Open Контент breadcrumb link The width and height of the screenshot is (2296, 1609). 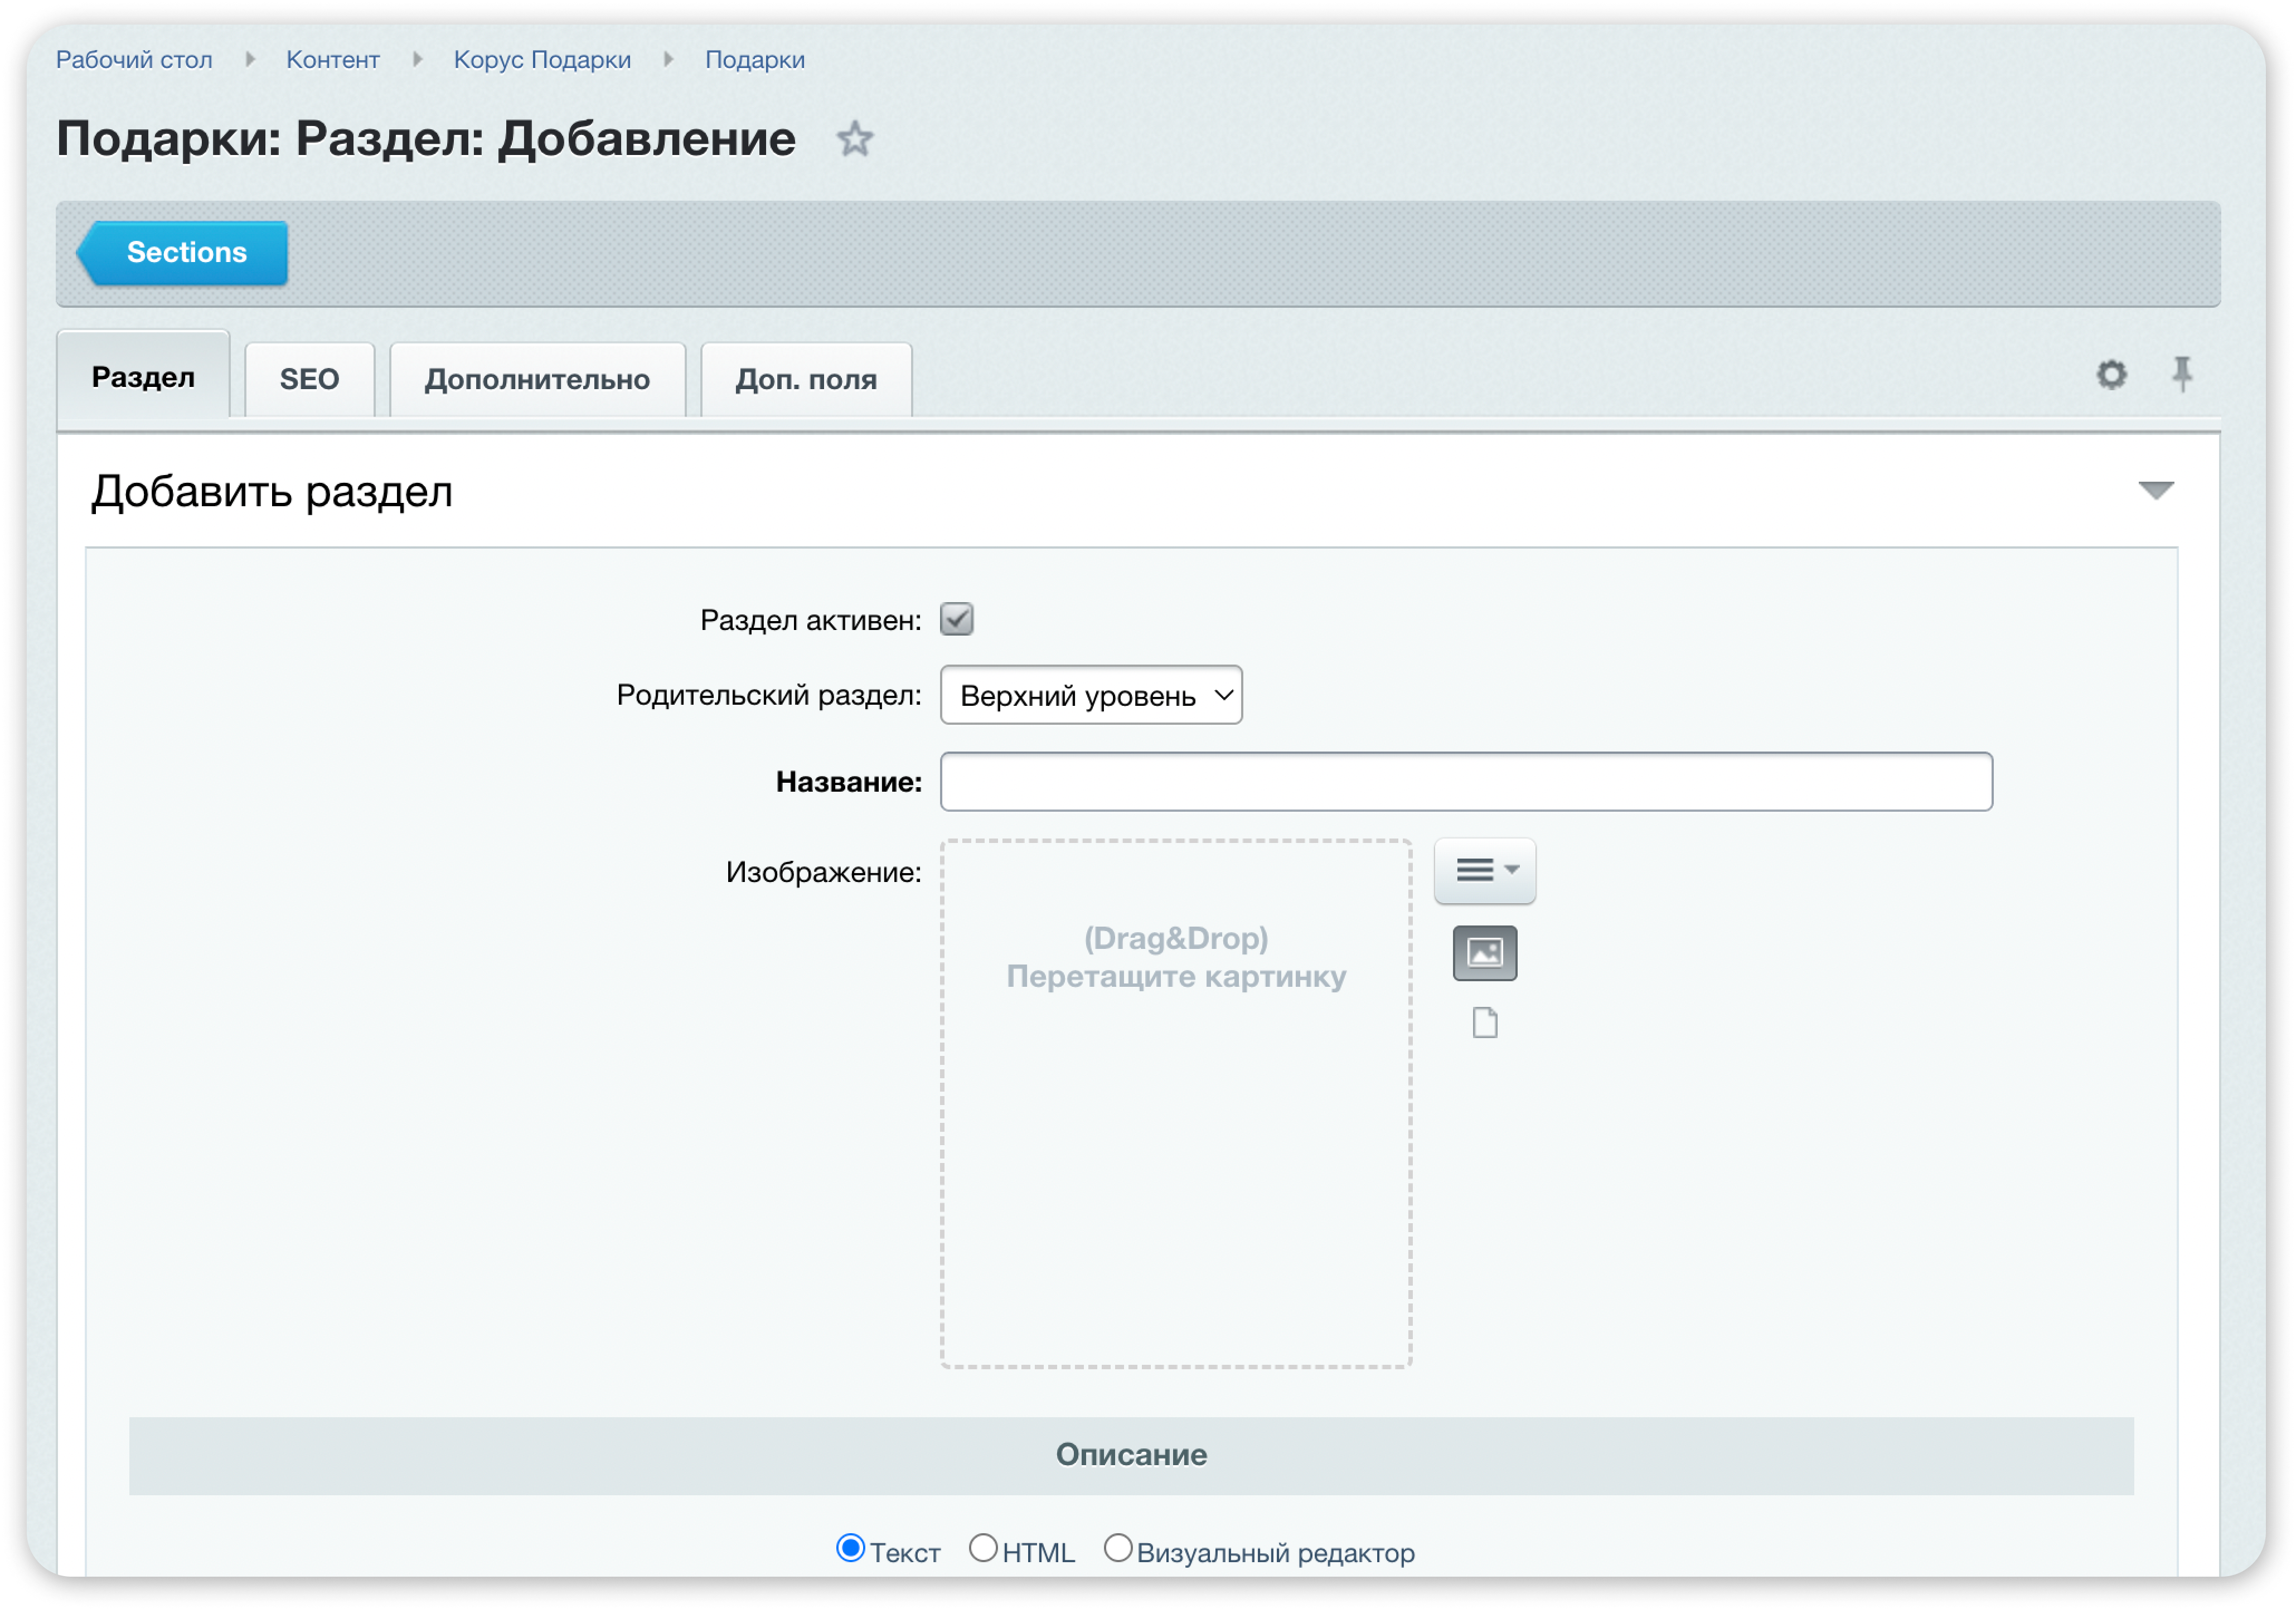(x=333, y=60)
